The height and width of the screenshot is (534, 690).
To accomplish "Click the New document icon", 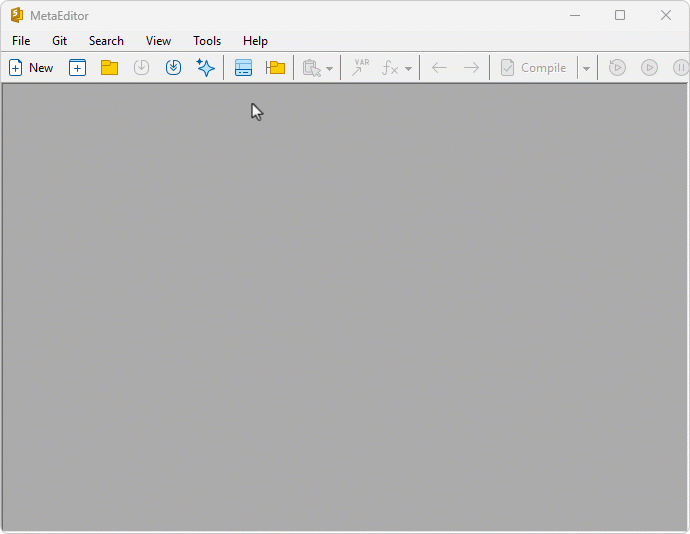I will (15, 68).
